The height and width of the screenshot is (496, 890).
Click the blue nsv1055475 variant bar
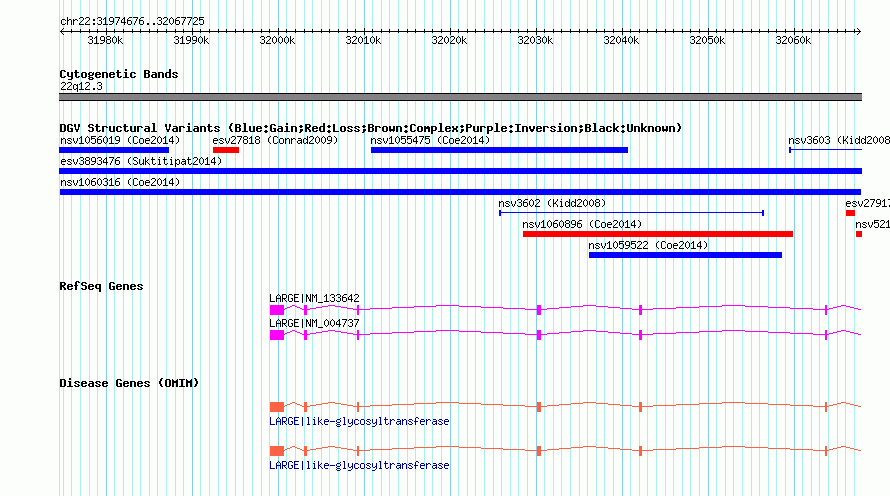(499, 150)
